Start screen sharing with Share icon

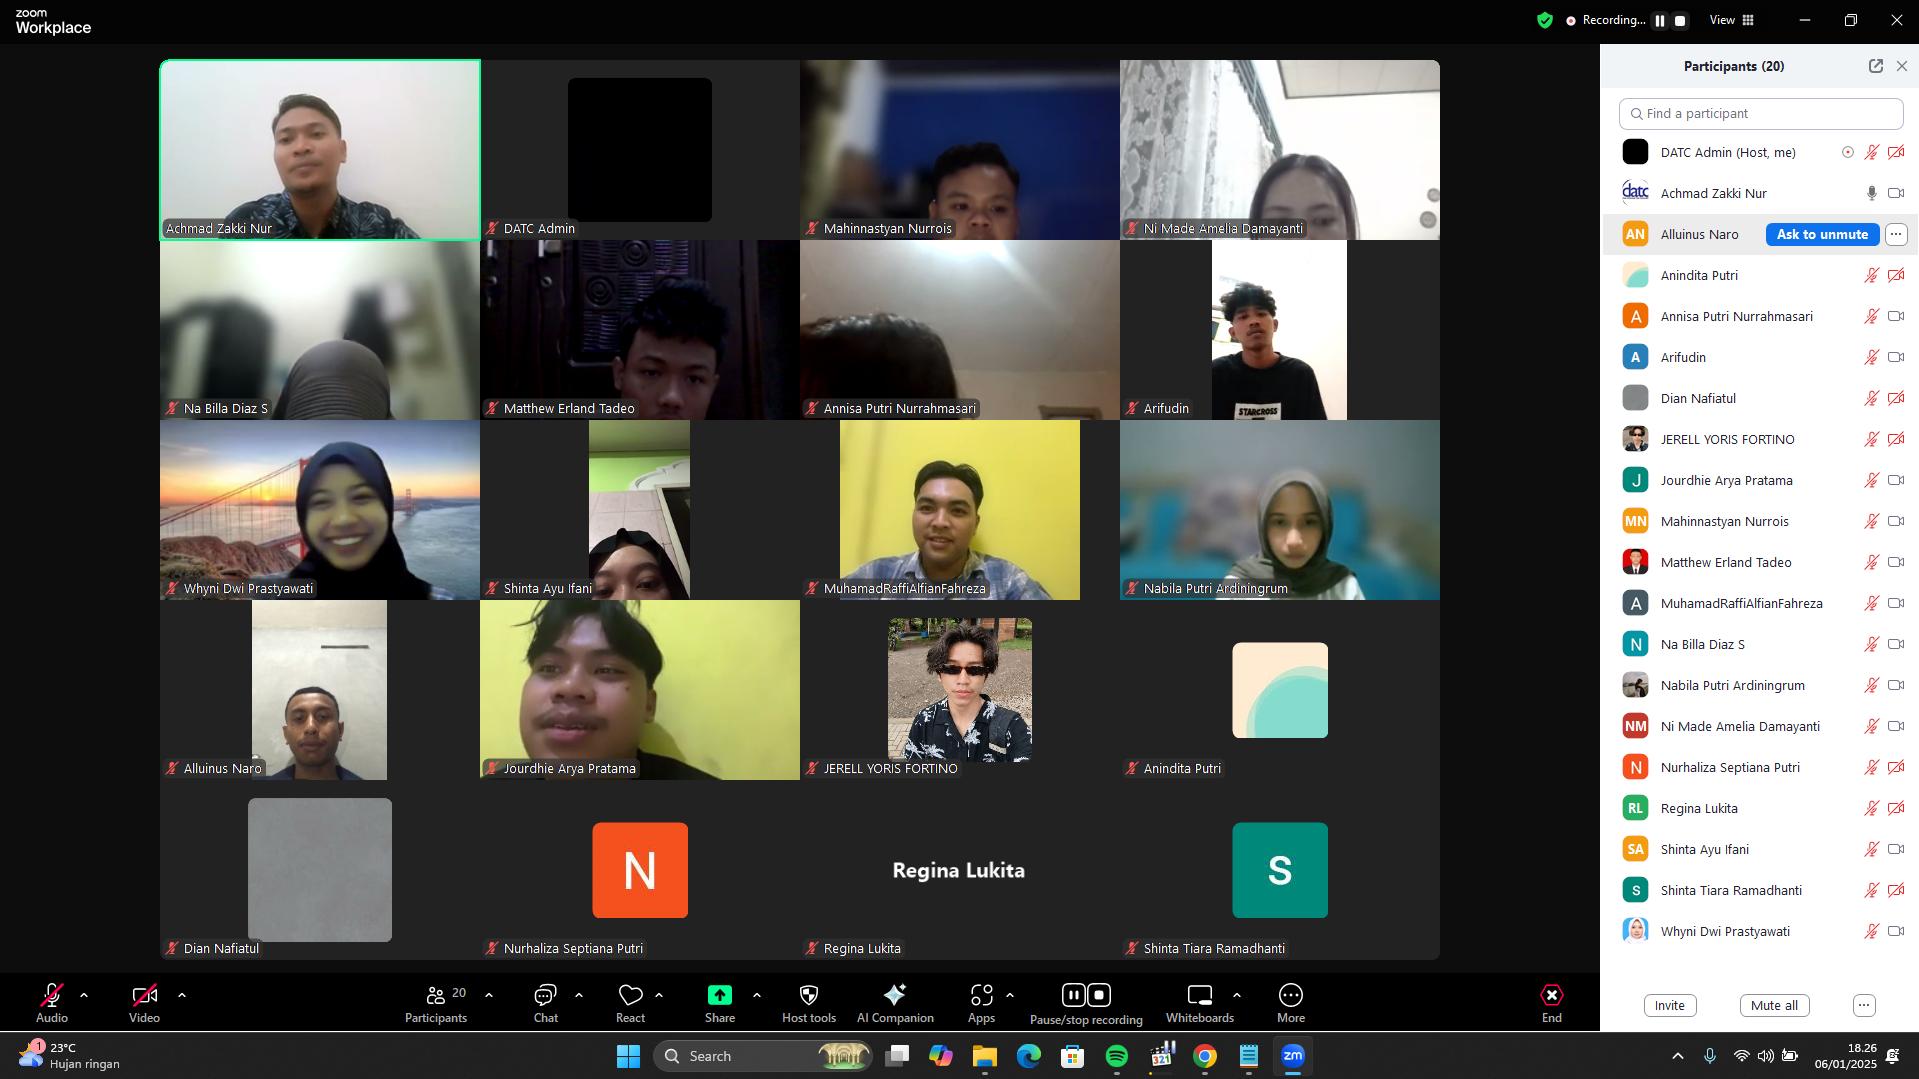pos(719,995)
